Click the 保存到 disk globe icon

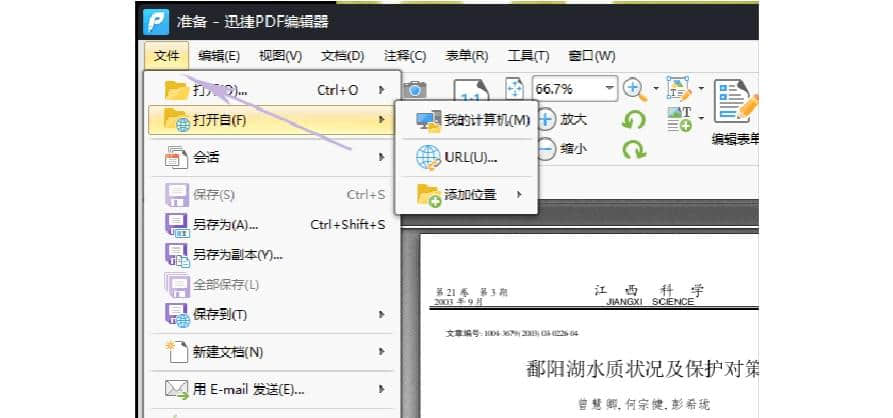(x=177, y=315)
